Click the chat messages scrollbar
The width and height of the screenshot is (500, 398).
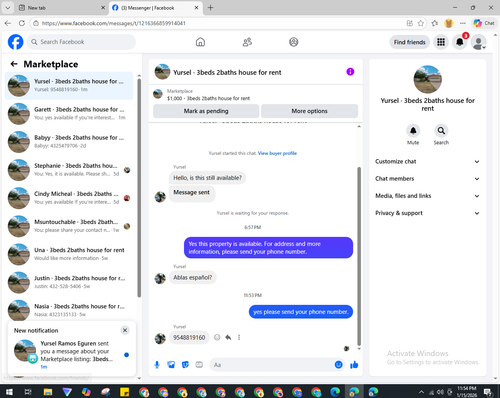pos(359,256)
